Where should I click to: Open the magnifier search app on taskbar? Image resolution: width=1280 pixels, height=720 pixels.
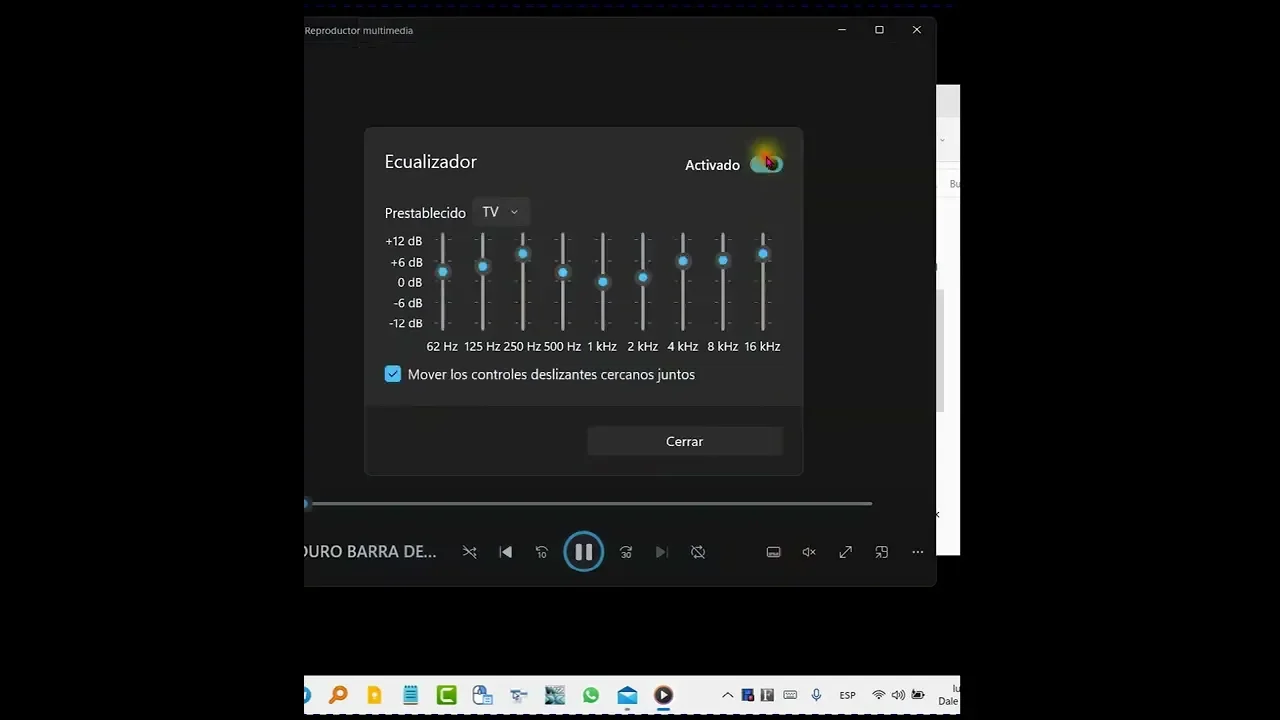pyautogui.click(x=338, y=695)
